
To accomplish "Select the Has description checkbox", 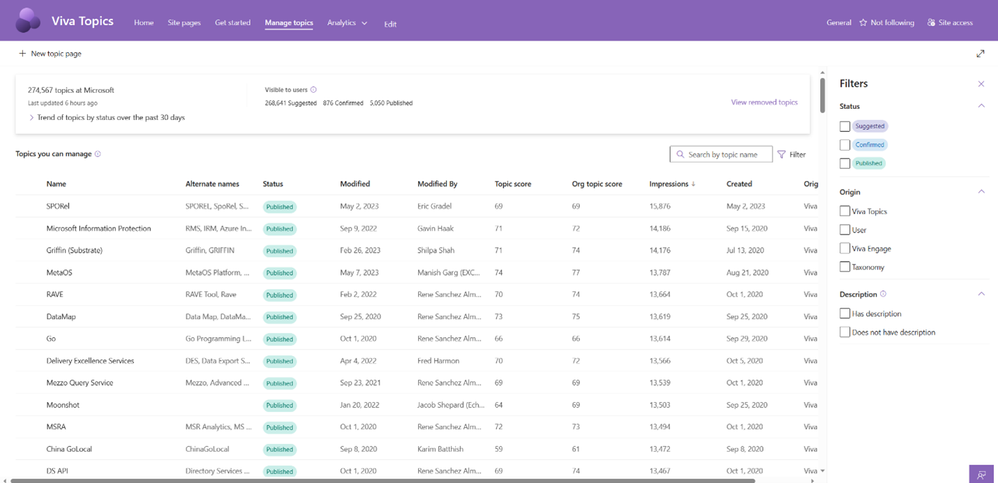I will [x=845, y=313].
